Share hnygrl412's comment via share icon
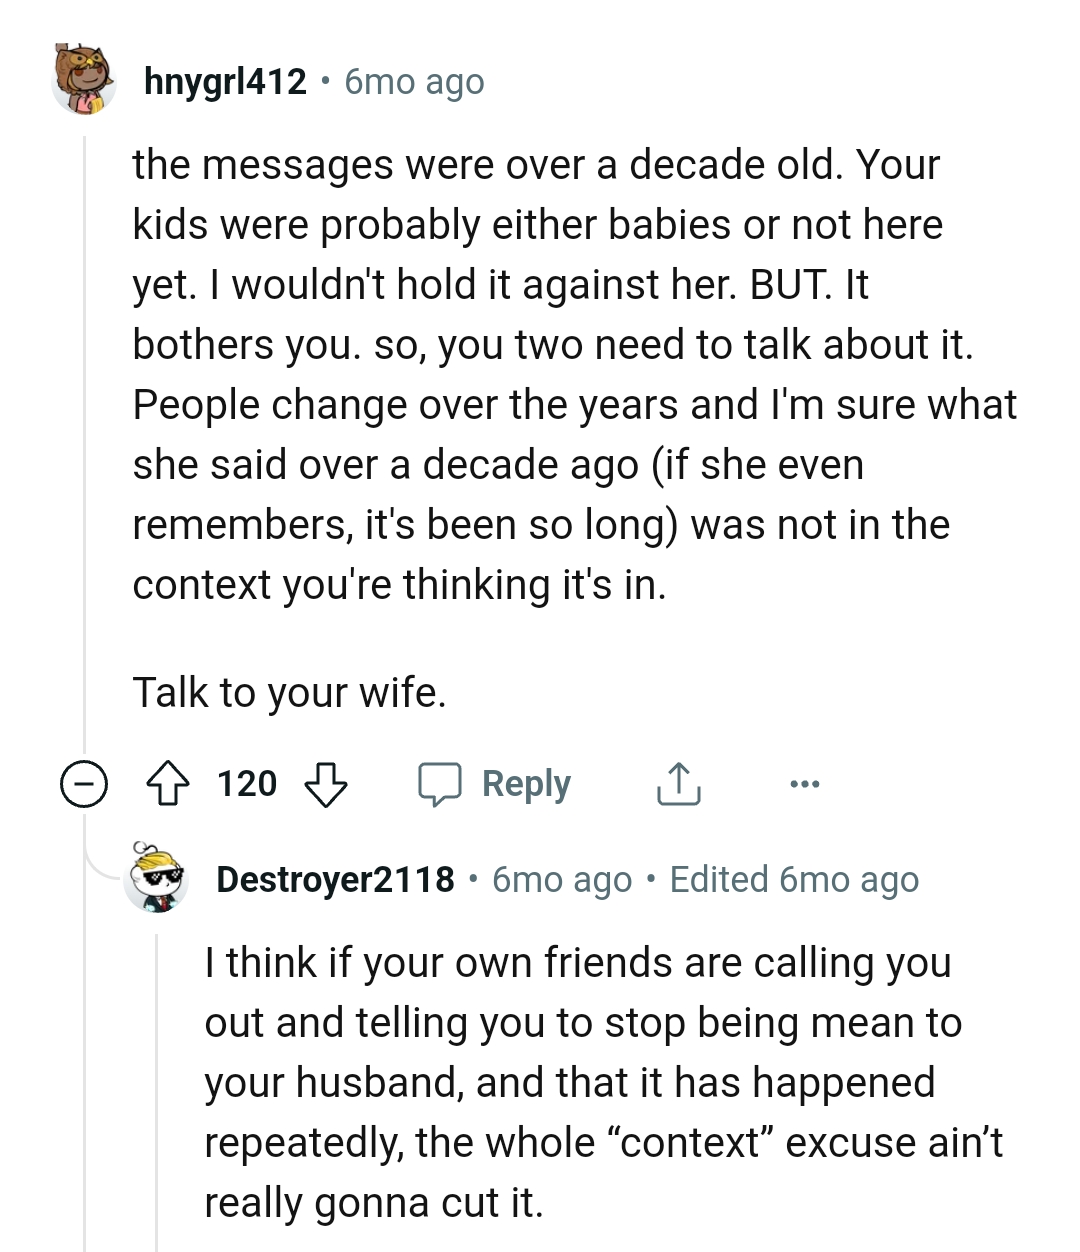1080x1252 pixels. [x=678, y=784]
